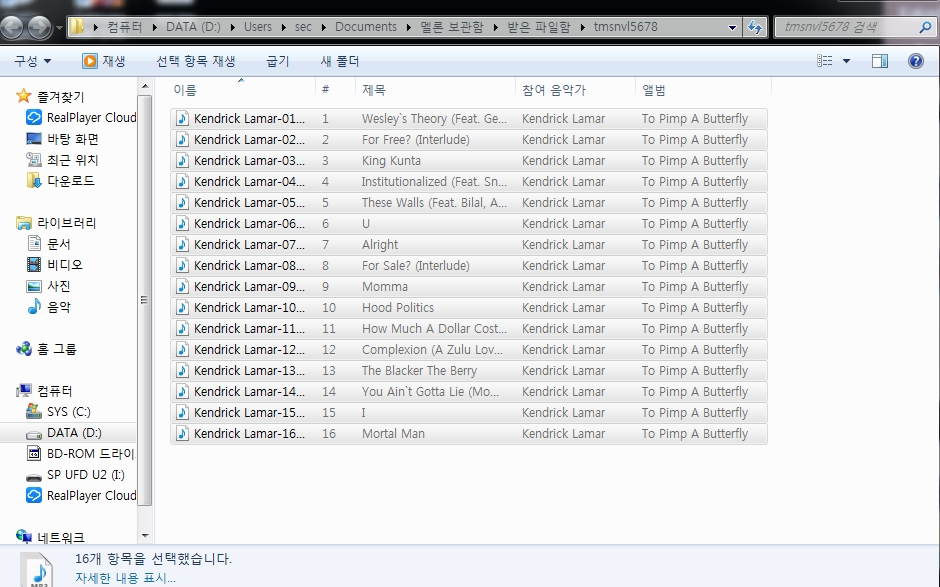940x587 pixels.
Task: Click 자세한 내용 표시 details link
Action: tap(125, 577)
